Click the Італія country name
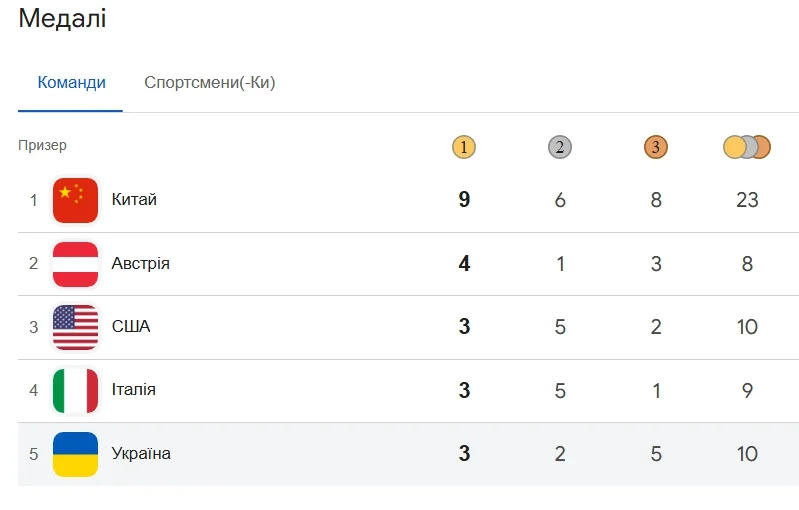The height and width of the screenshot is (510, 799). coord(133,390)
